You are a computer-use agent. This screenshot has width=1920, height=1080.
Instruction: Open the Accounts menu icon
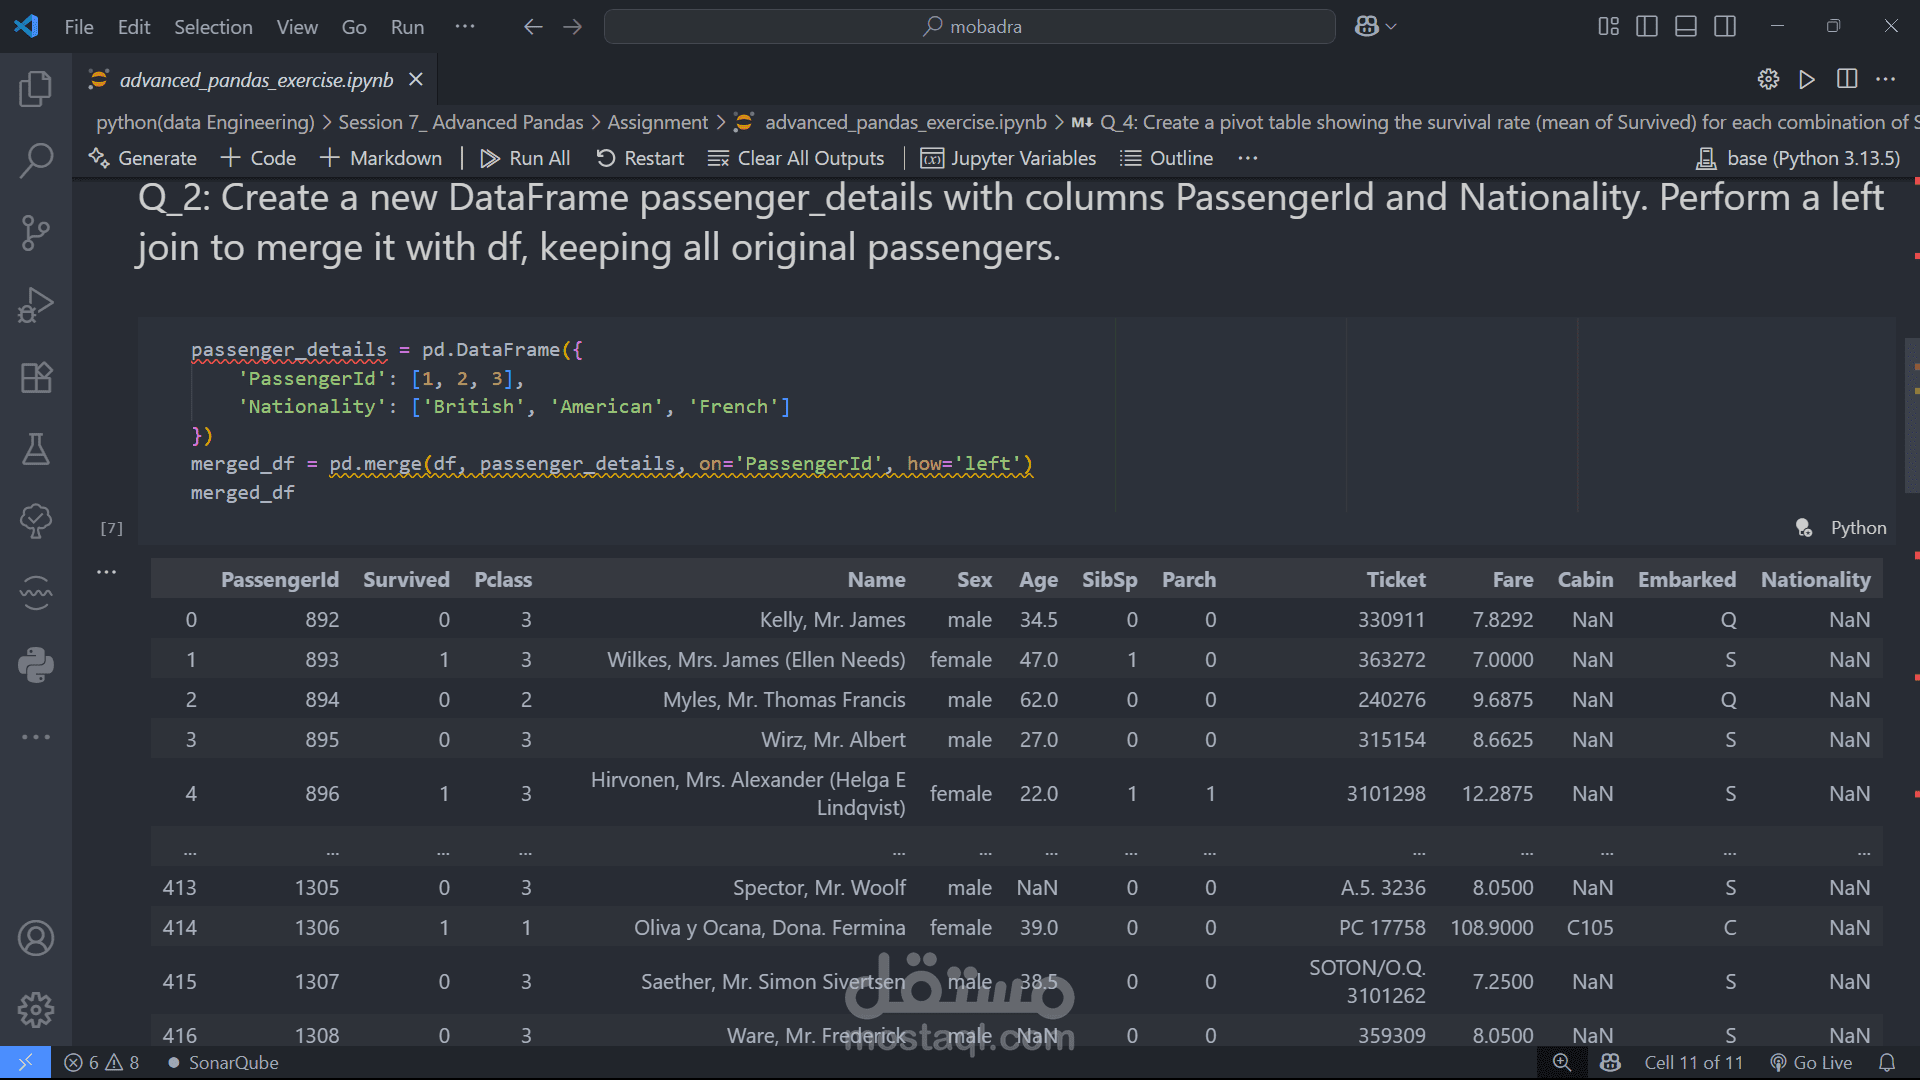pyautogui.click(x=36, y=938)
